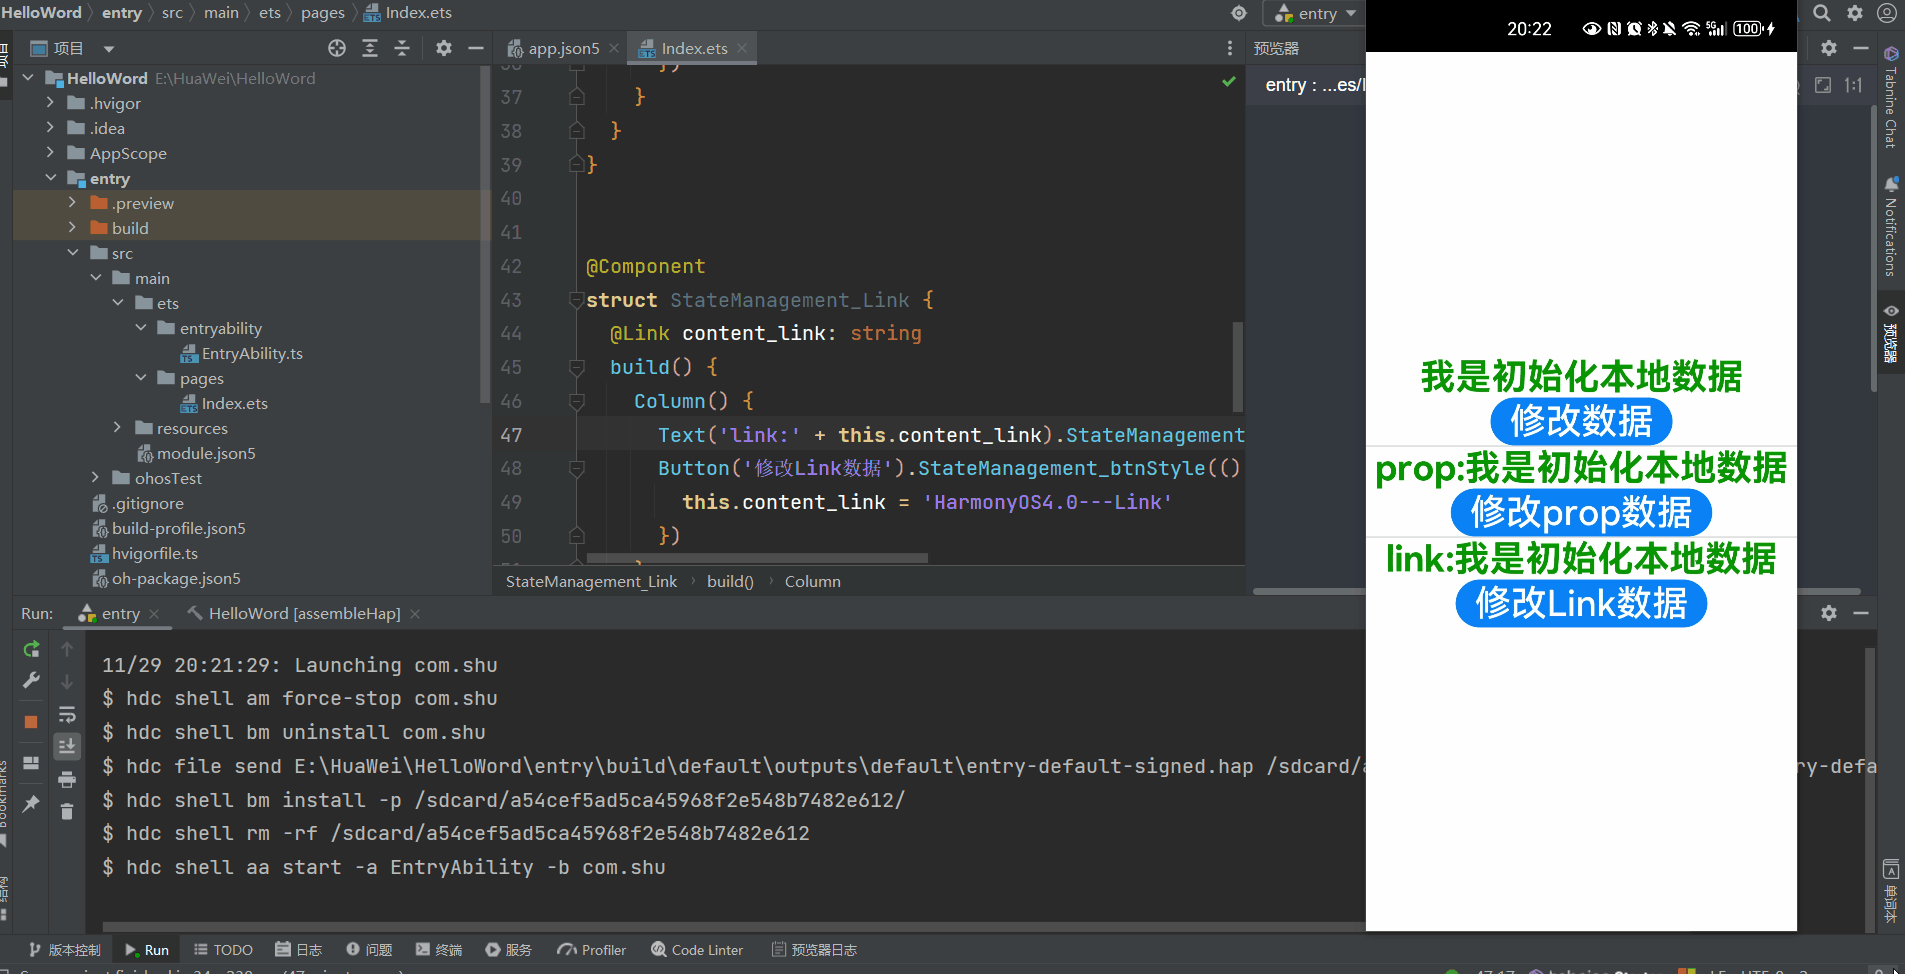Fold the struct StateManagement_Link block

tap(577, 300)
